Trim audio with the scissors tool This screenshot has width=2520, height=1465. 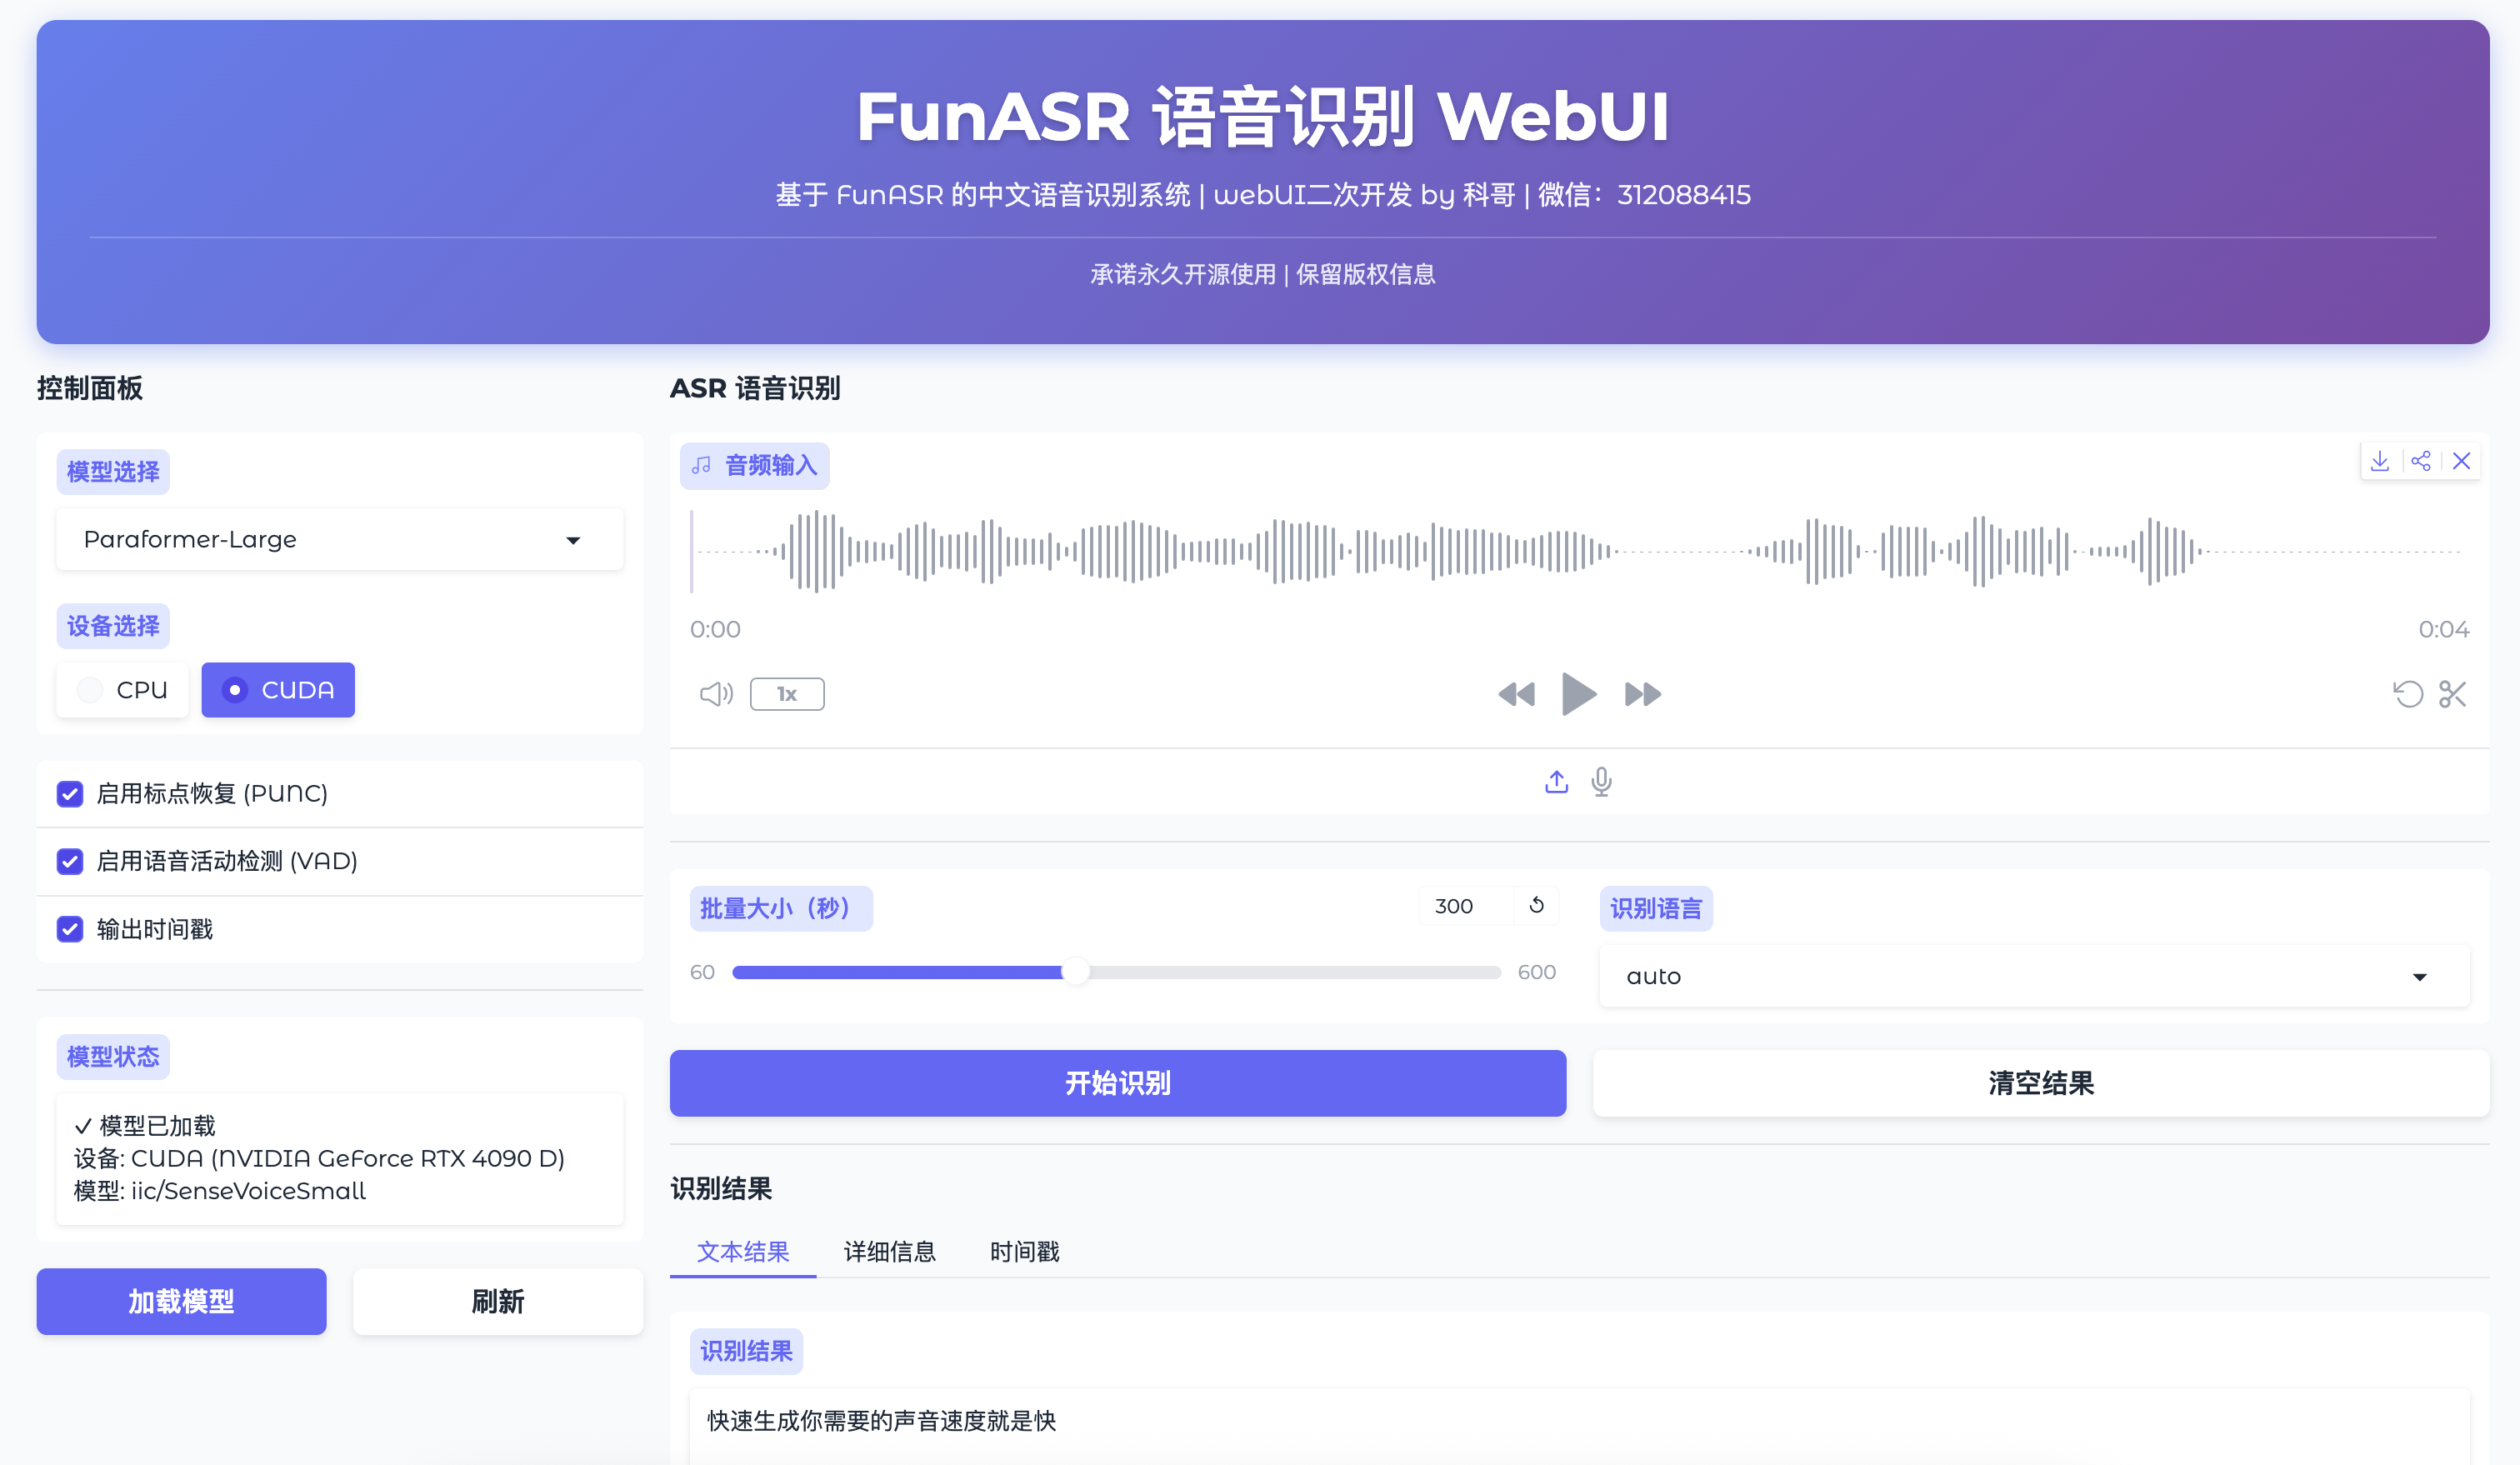[x=2453, y=694]
